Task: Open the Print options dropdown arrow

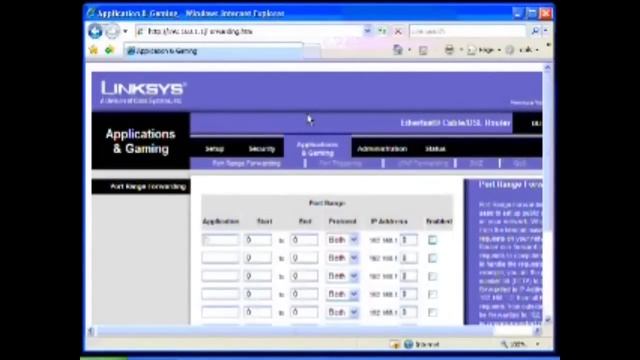Action: 461,50
